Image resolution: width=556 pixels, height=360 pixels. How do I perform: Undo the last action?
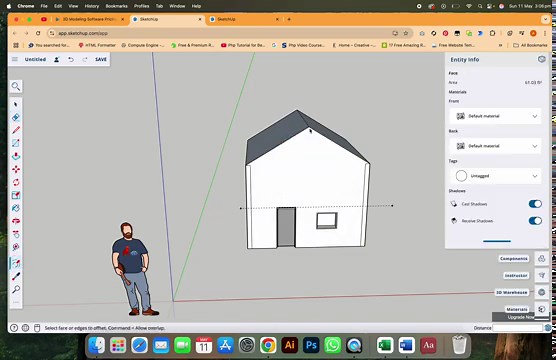pyautogui.click(x=71, y=59)
